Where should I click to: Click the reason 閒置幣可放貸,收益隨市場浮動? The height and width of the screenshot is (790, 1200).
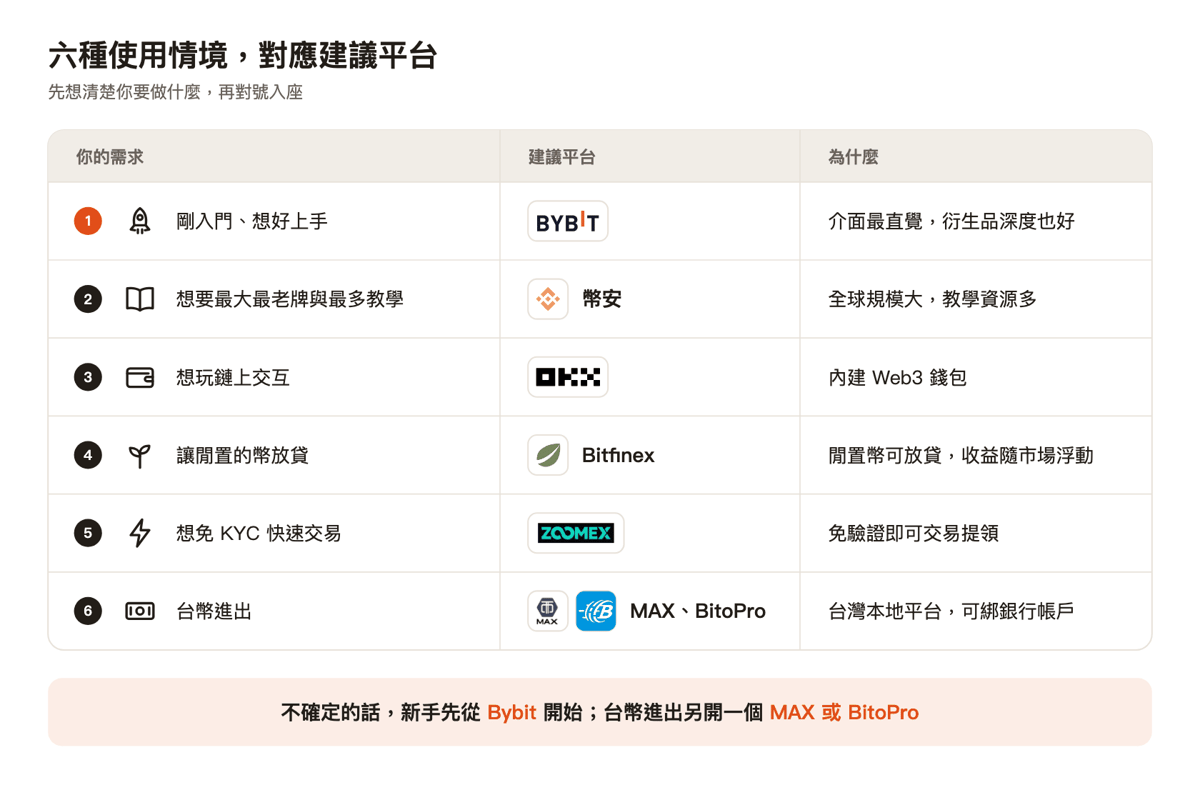961,455
